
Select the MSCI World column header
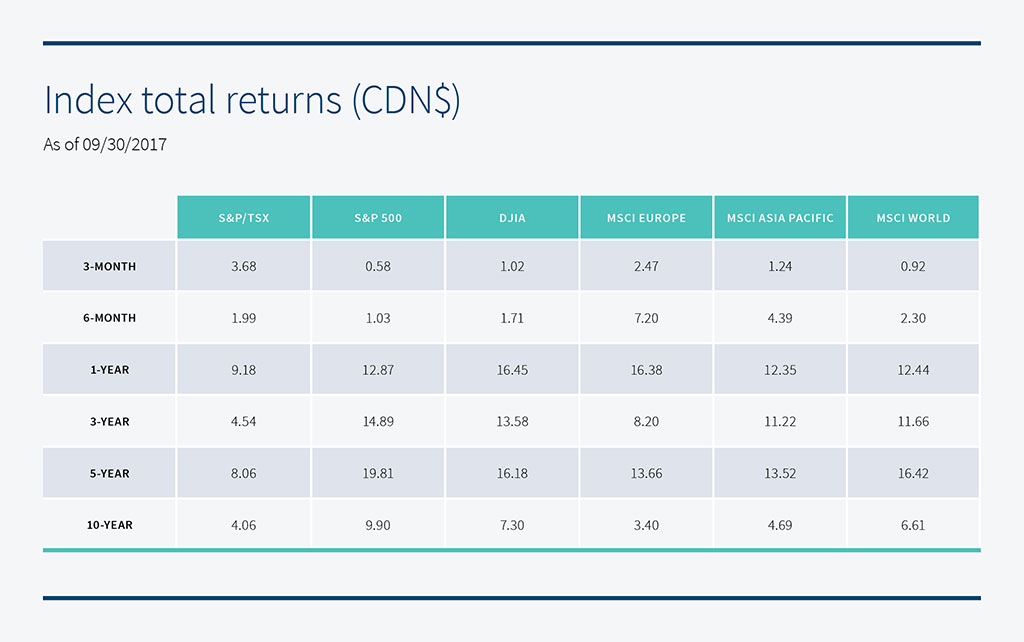(913, 218)
